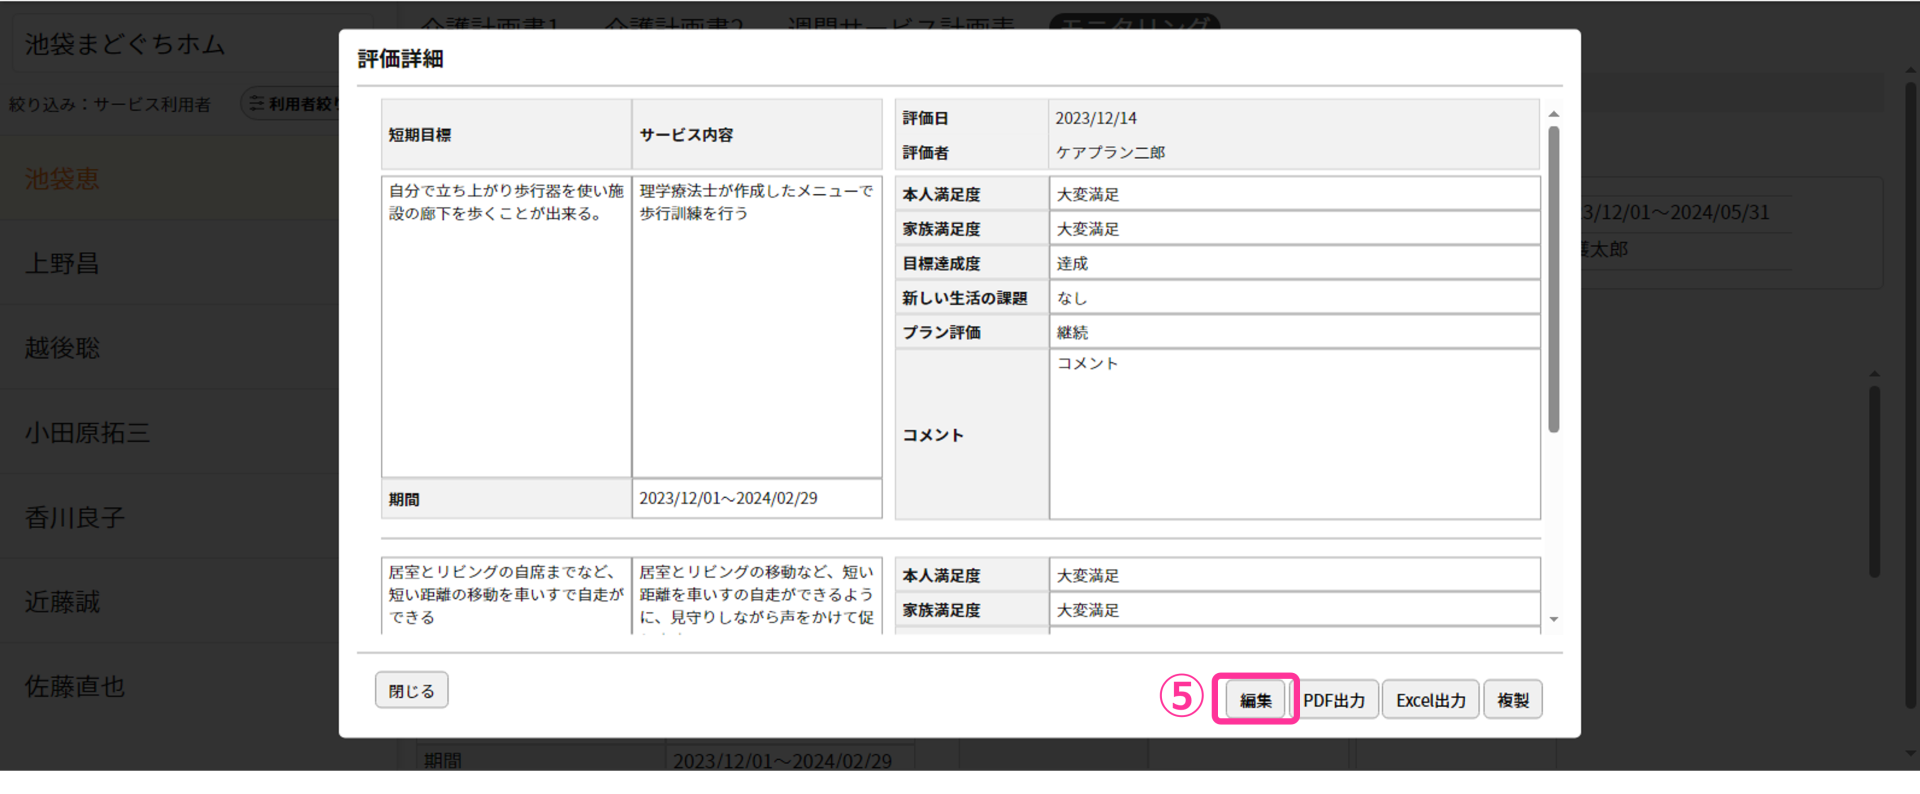Click the dialog scrollbar up arrow
The height and width of the screenshot is (794, 1920).
coord(1553,115)
